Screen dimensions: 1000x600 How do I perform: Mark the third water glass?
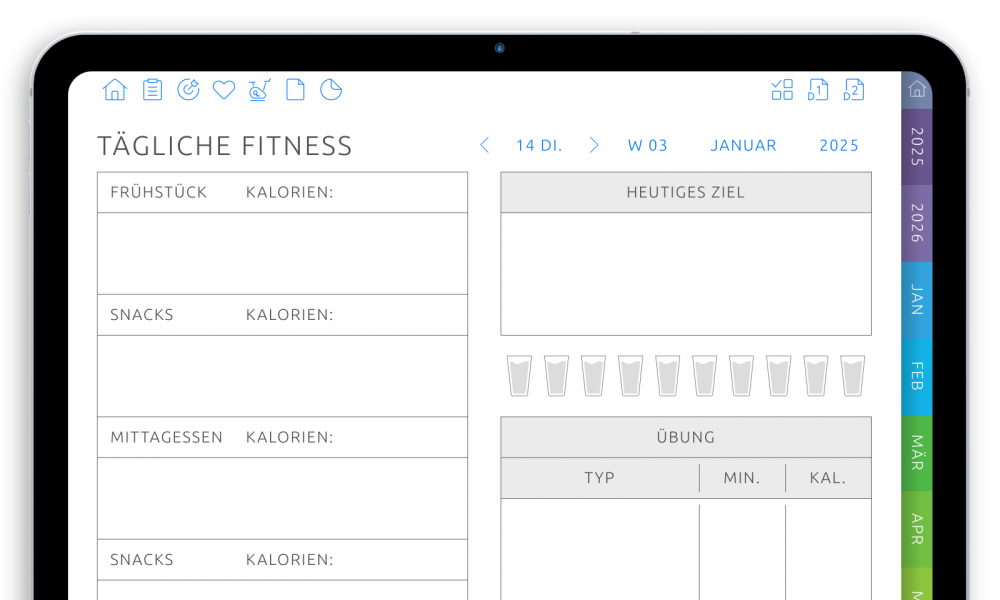(x=593, y=376)
